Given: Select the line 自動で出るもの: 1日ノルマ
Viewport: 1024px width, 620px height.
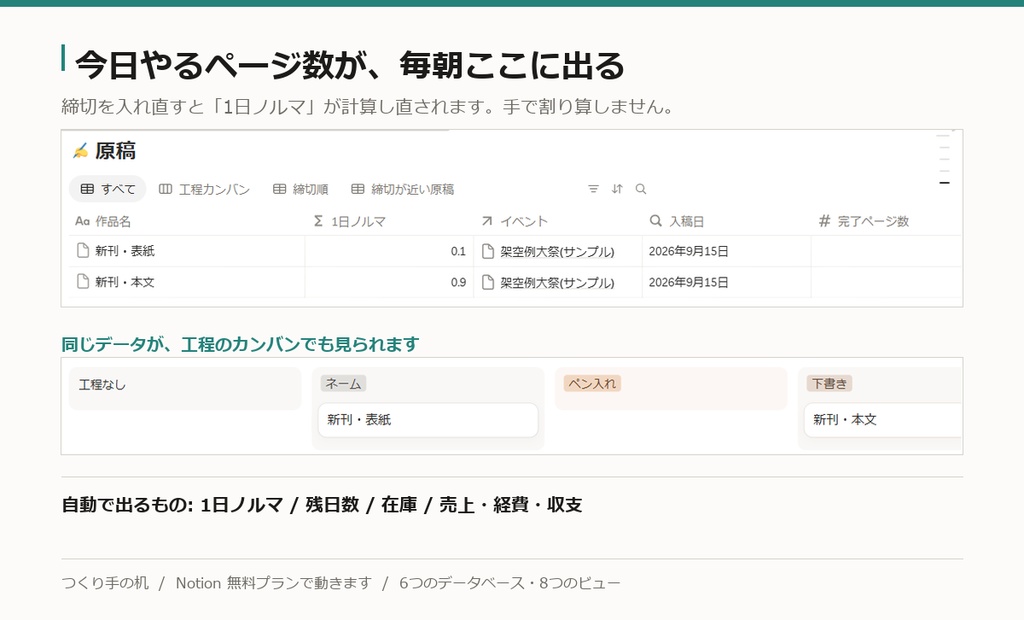Looking at the screenshot, I should point(321,504).
